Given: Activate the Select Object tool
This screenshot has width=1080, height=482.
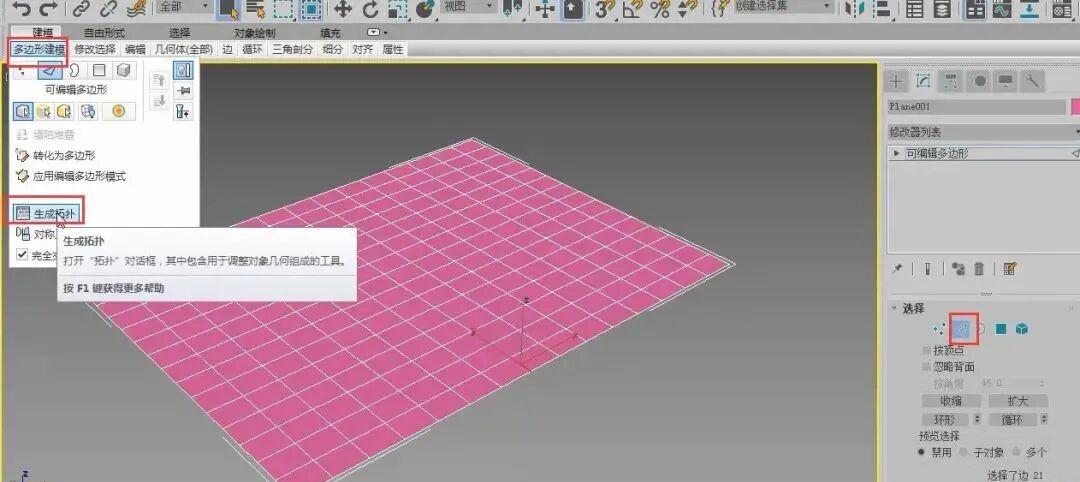Looking at the screenshot, I should click(229, 8).
